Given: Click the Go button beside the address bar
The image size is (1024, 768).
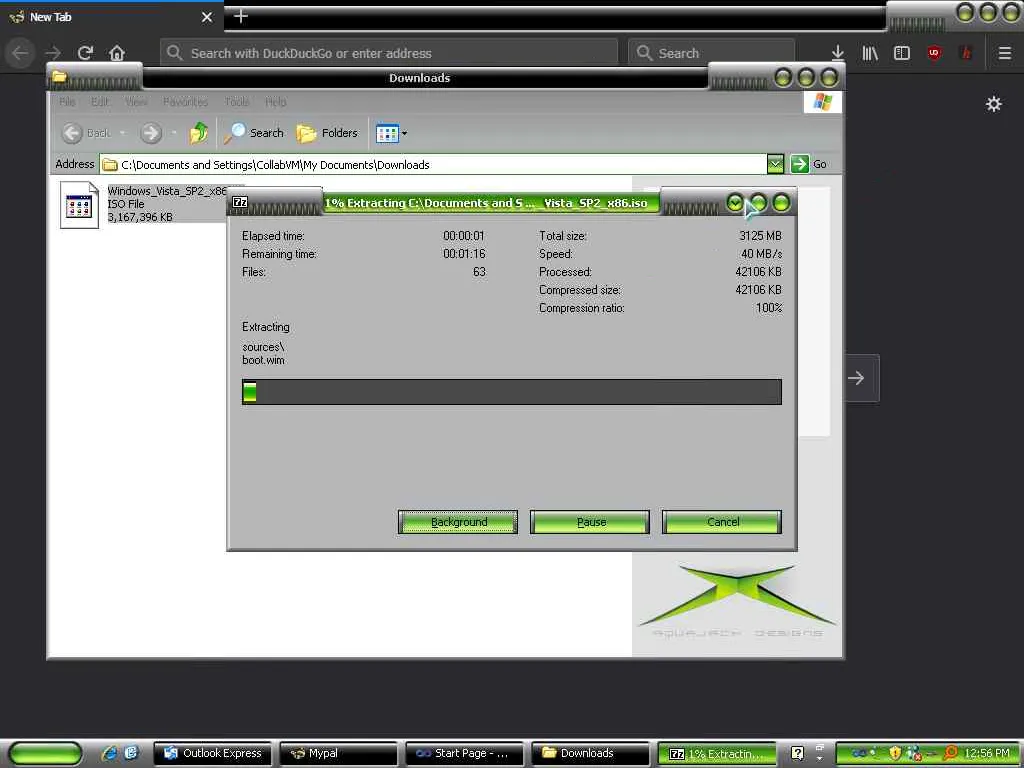Looking at the screenshot, I should pyautogui.click(x=808, y=164).
